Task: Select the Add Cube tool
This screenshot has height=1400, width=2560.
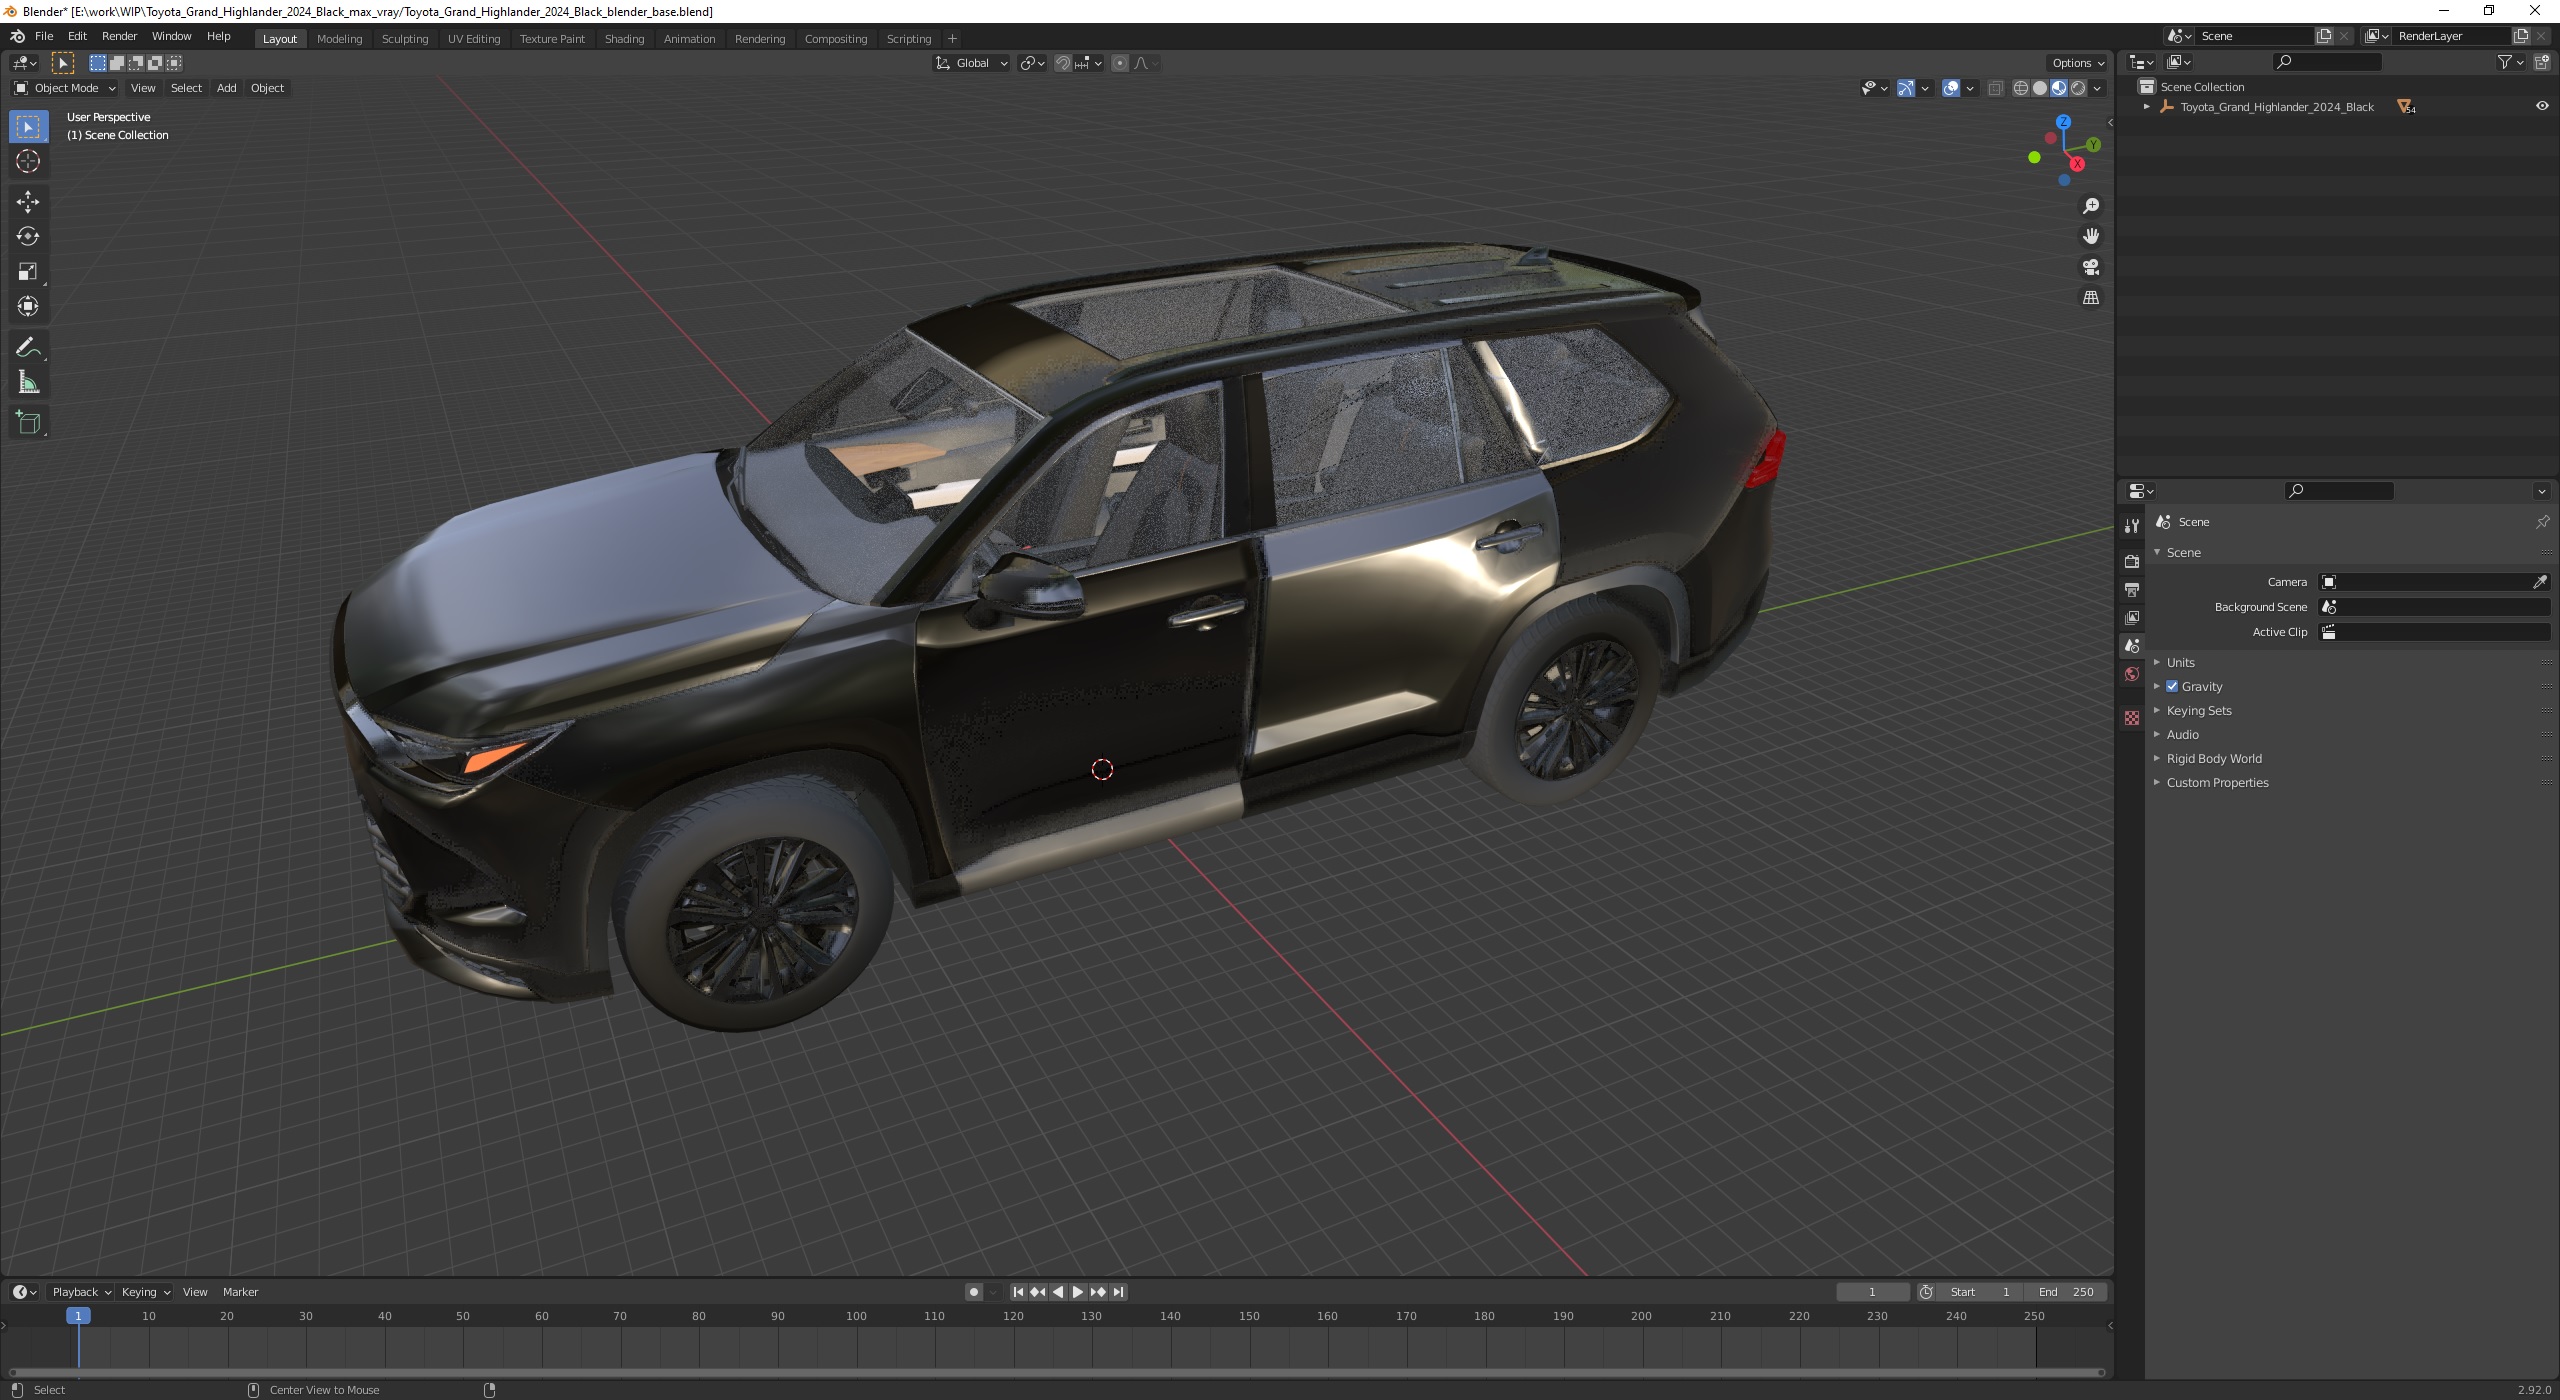Action: (x=28, y=423)
